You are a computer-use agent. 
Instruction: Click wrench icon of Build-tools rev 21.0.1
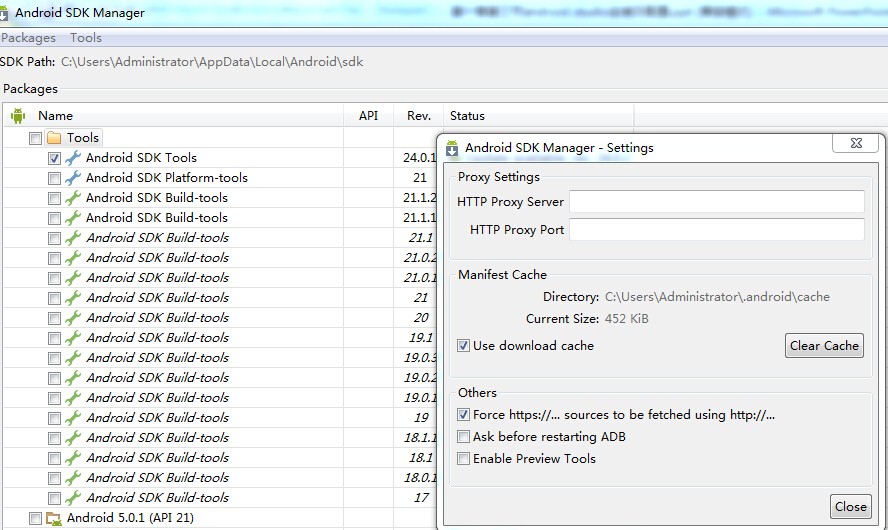click(72, 278)
